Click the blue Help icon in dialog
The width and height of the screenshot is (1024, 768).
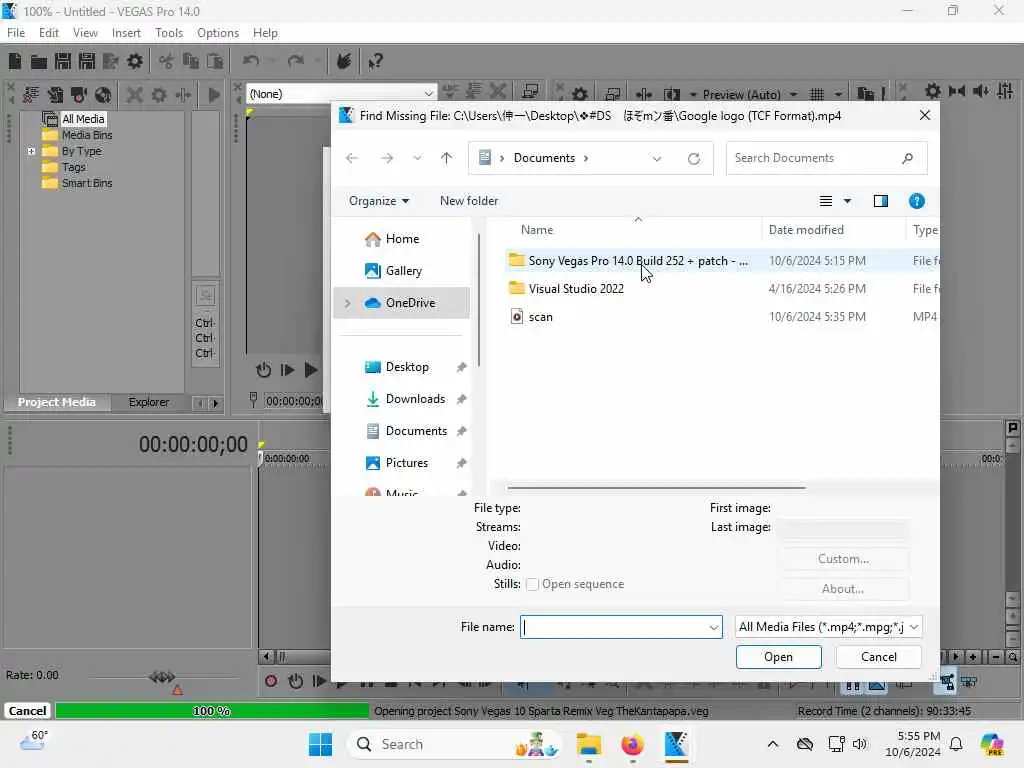click(916, 201)
